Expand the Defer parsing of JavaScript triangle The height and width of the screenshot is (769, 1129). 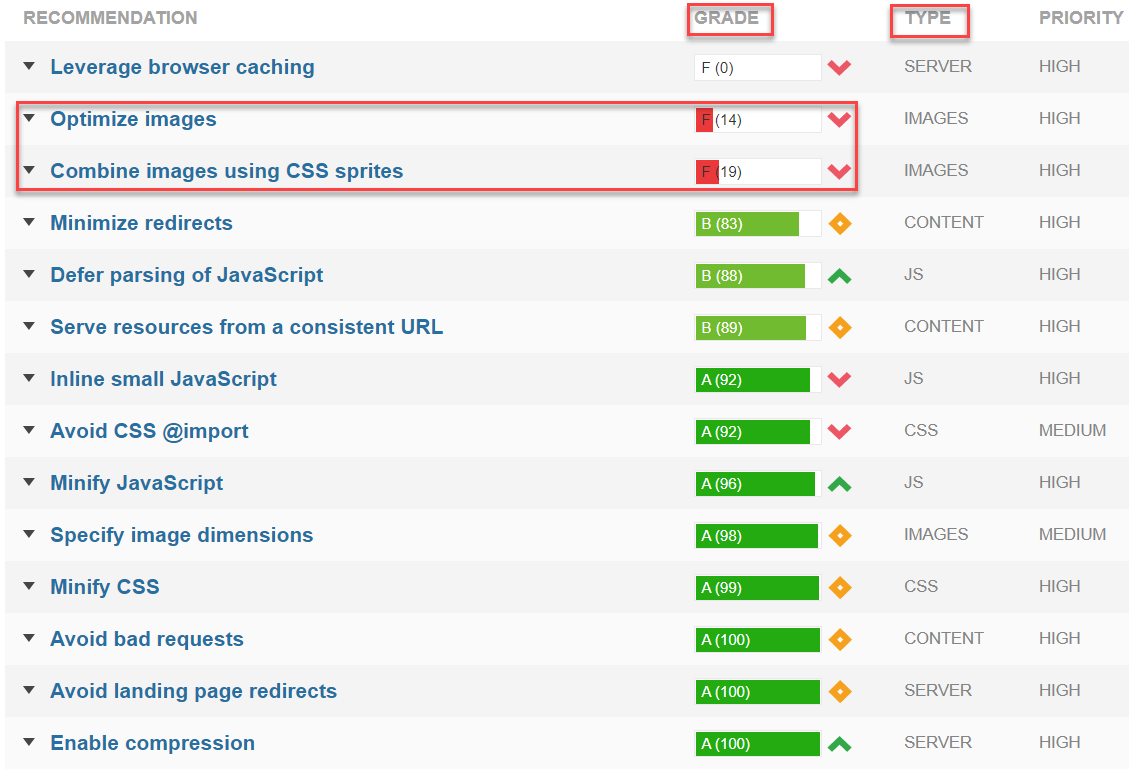point(29,274)
